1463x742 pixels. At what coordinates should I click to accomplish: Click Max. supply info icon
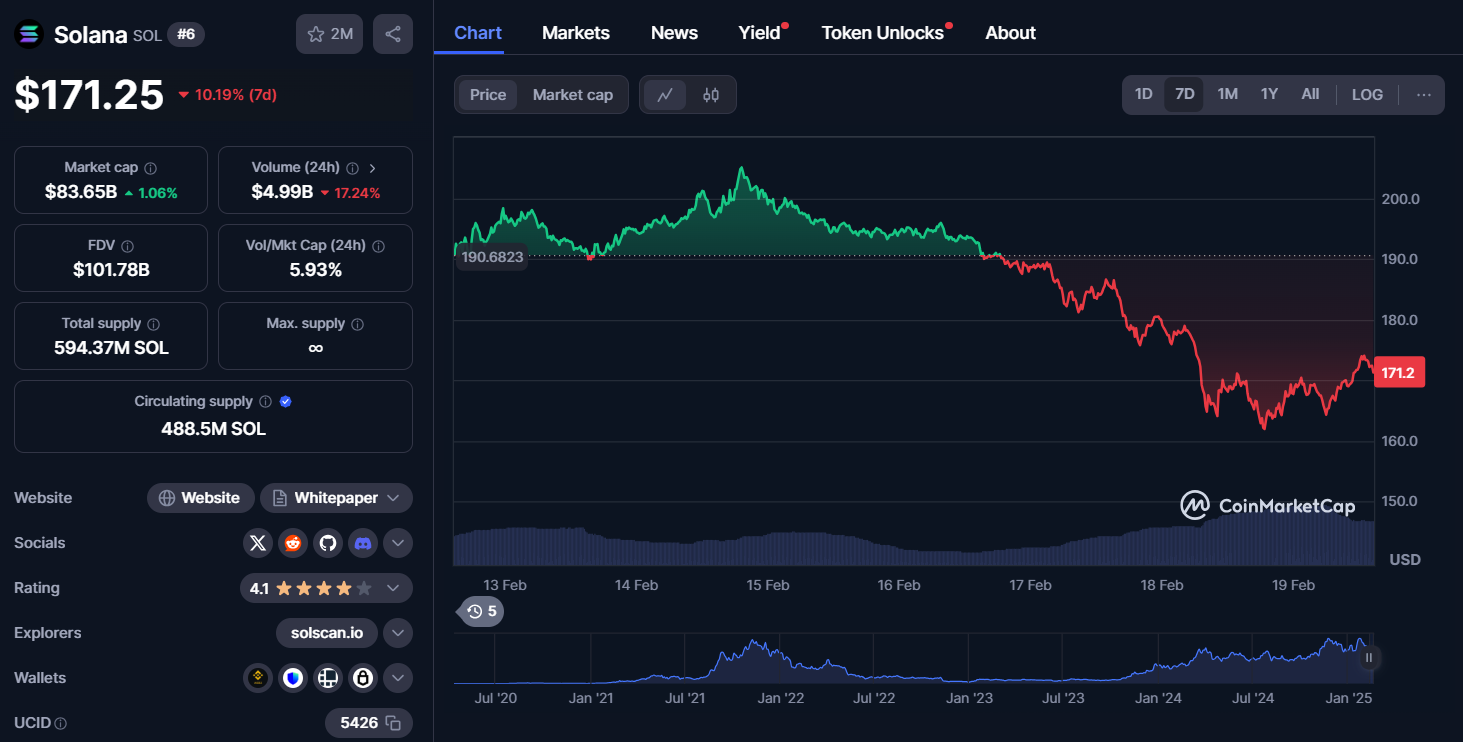(358, 324)
